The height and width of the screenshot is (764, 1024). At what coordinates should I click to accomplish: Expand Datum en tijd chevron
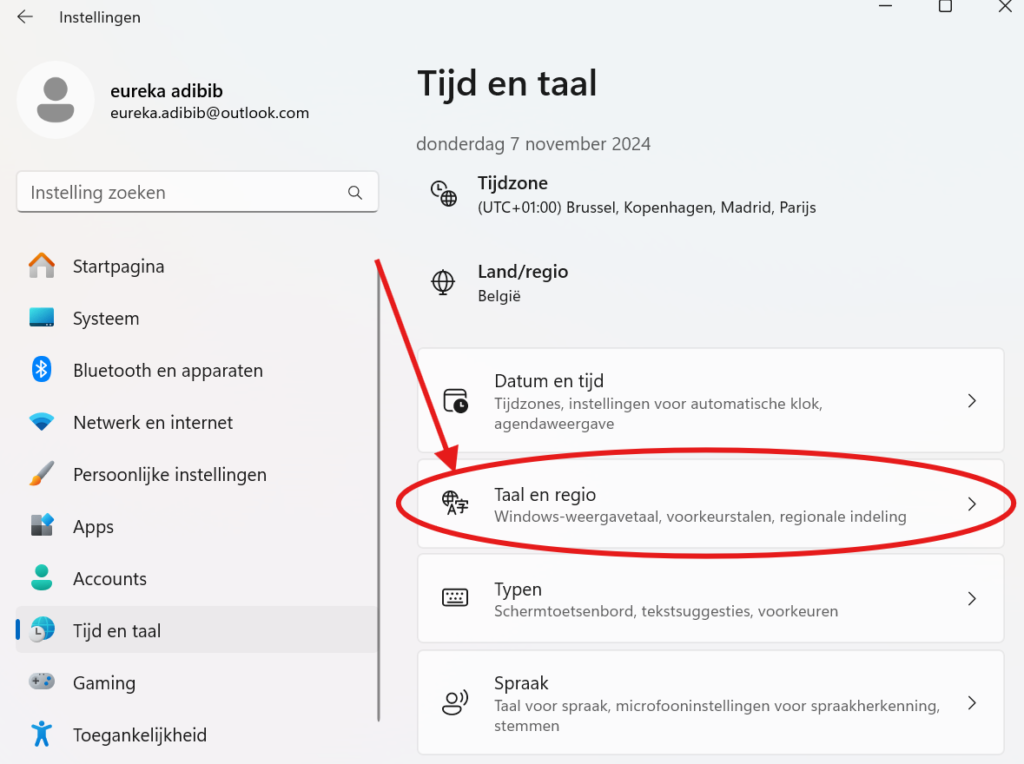click(971, 401)
